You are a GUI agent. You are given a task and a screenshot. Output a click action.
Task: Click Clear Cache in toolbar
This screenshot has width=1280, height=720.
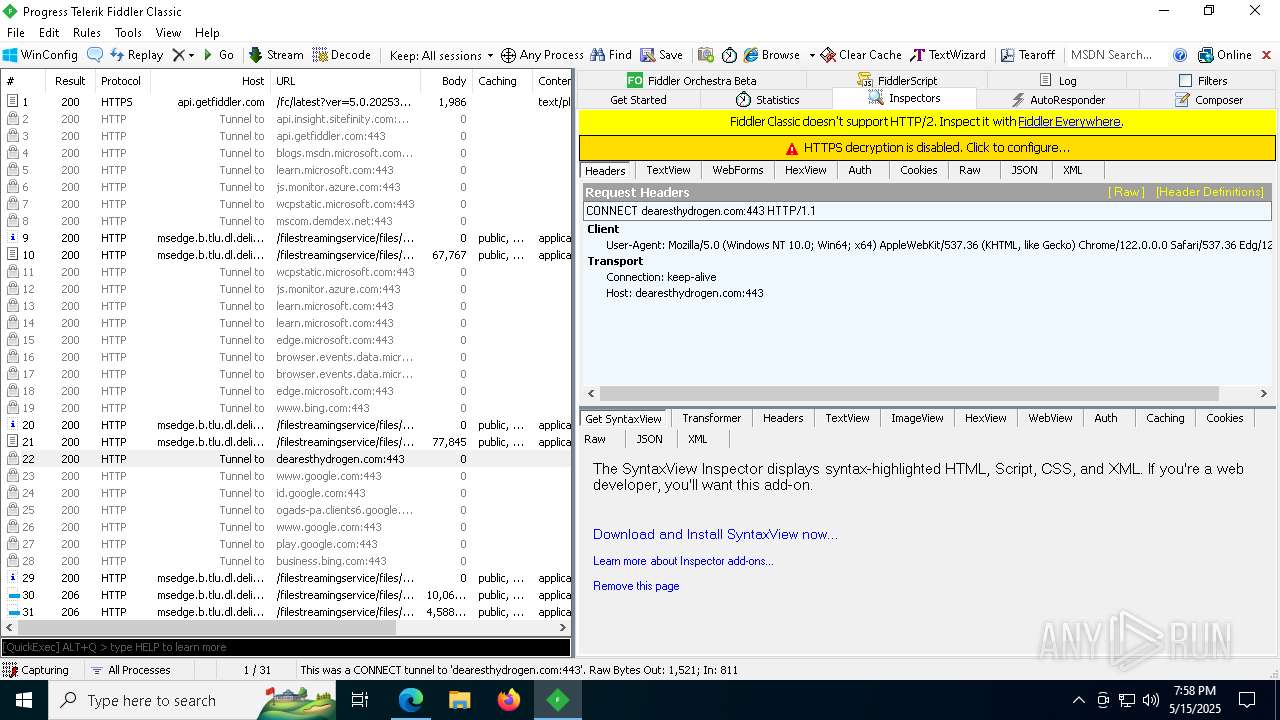[x=861, y=55]
